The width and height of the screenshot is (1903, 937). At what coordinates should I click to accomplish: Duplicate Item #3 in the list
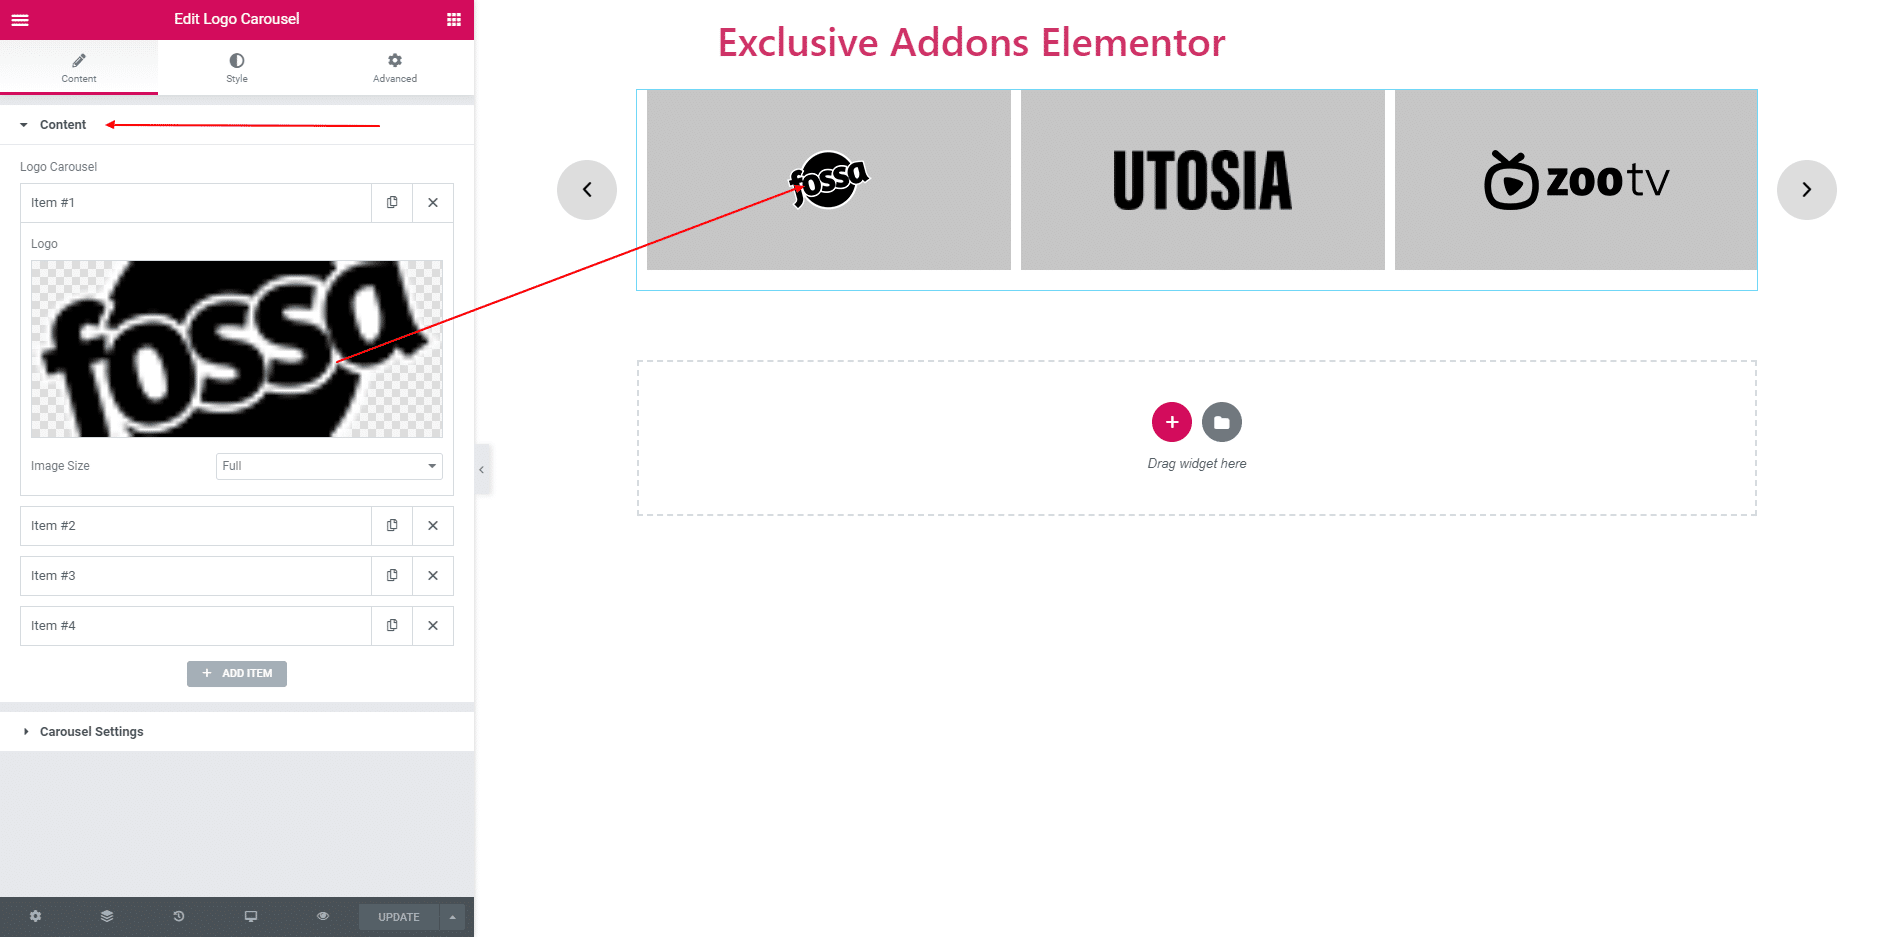[x=392, y=576]
